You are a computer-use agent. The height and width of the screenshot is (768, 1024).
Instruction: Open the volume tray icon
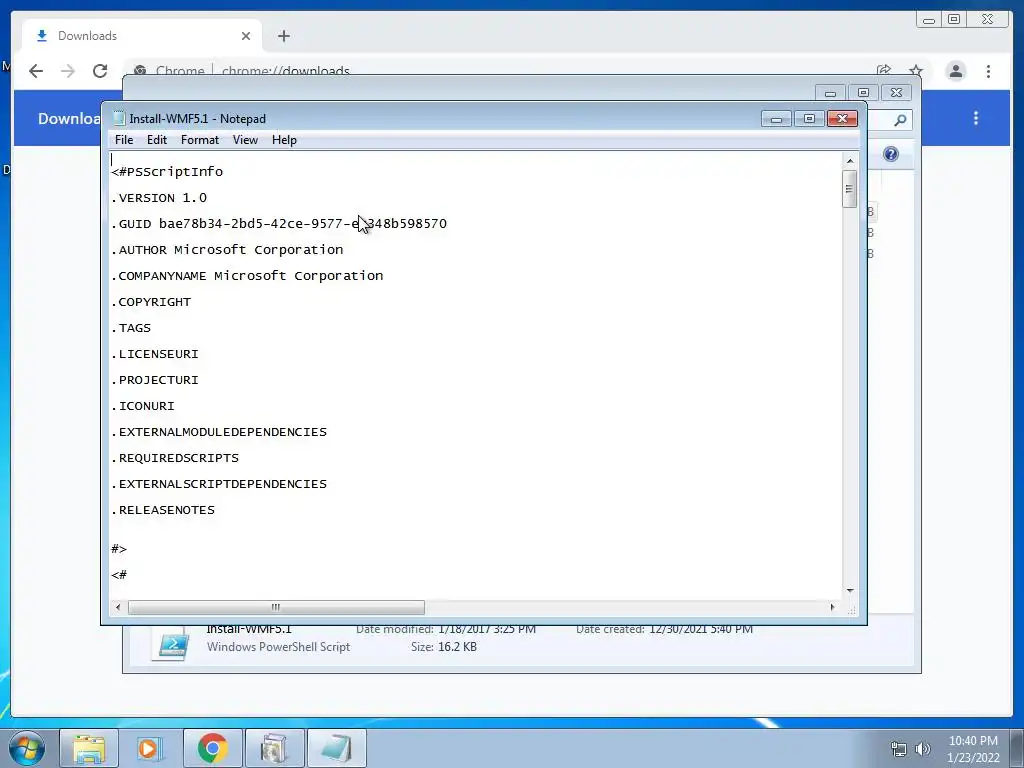pyautogui.click(x=922, y=749)
